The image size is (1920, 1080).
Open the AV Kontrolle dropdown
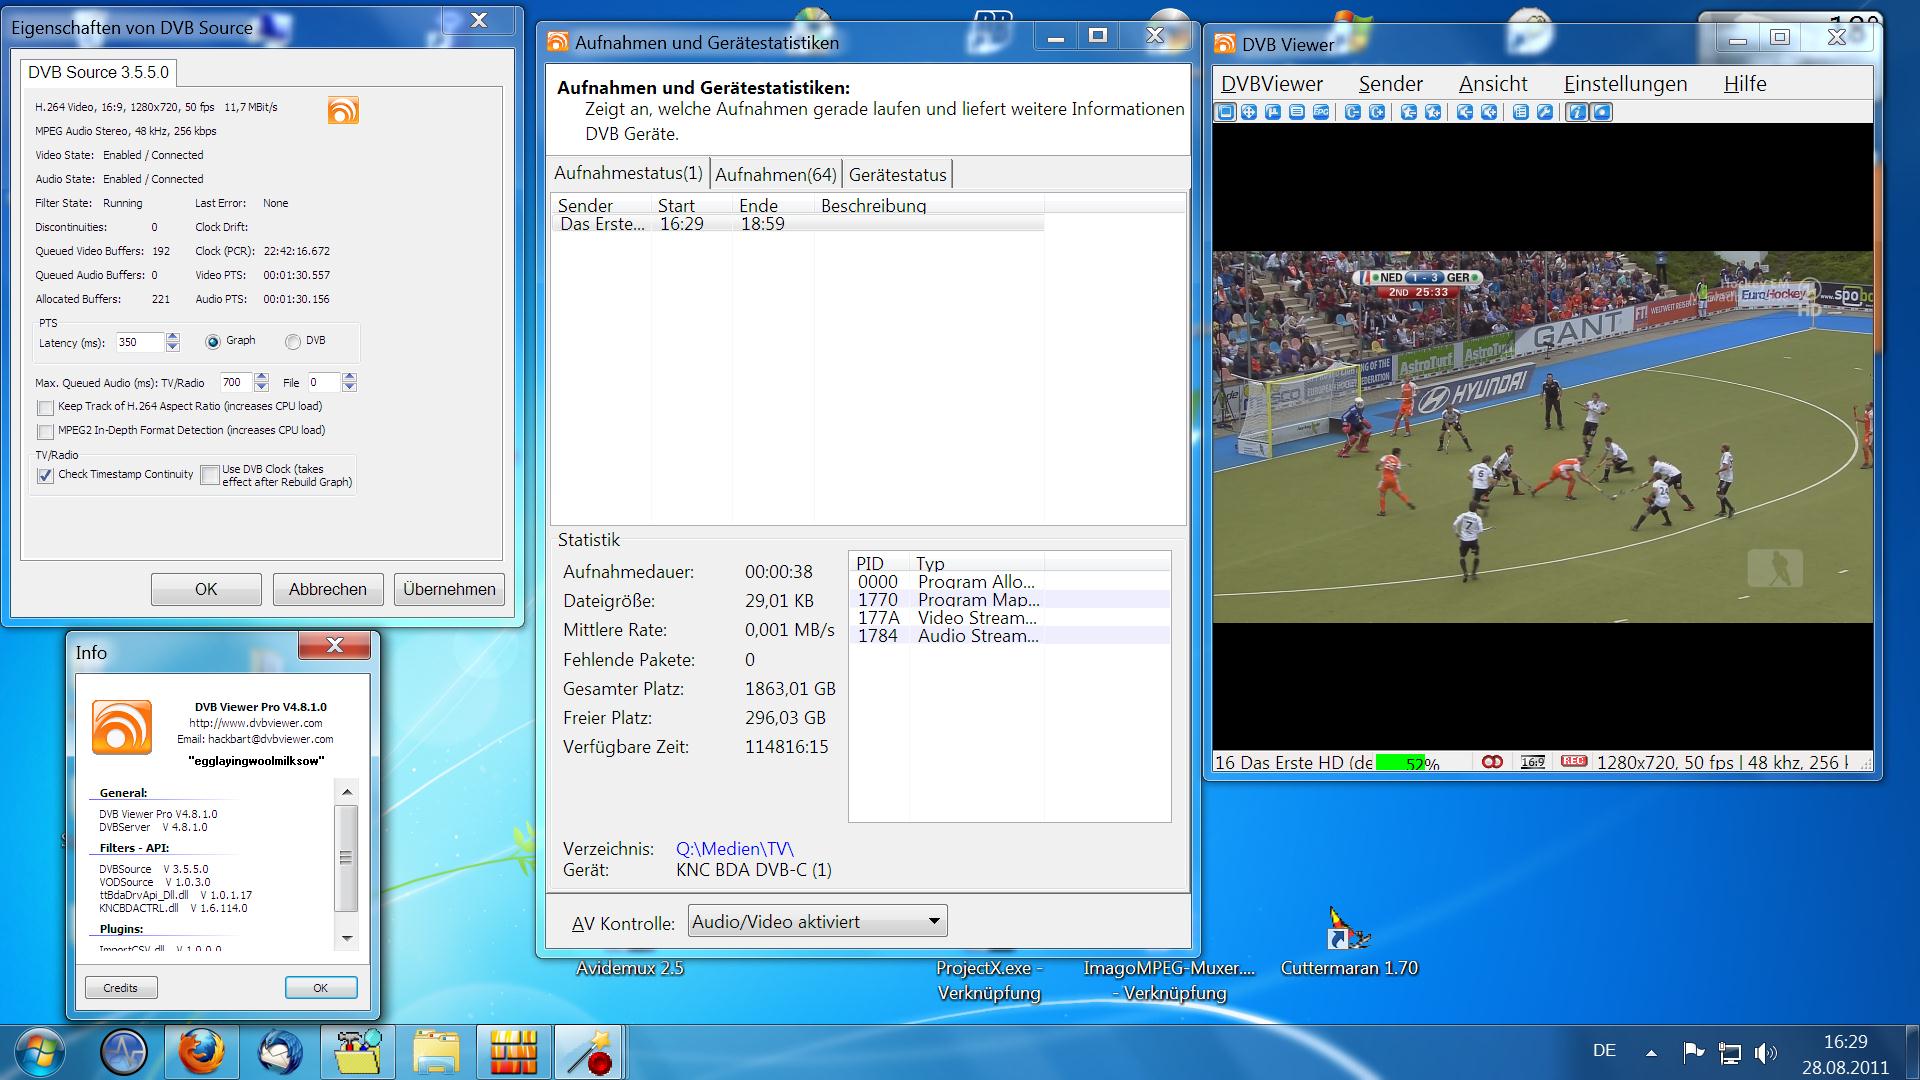click(x=817, y=921)
